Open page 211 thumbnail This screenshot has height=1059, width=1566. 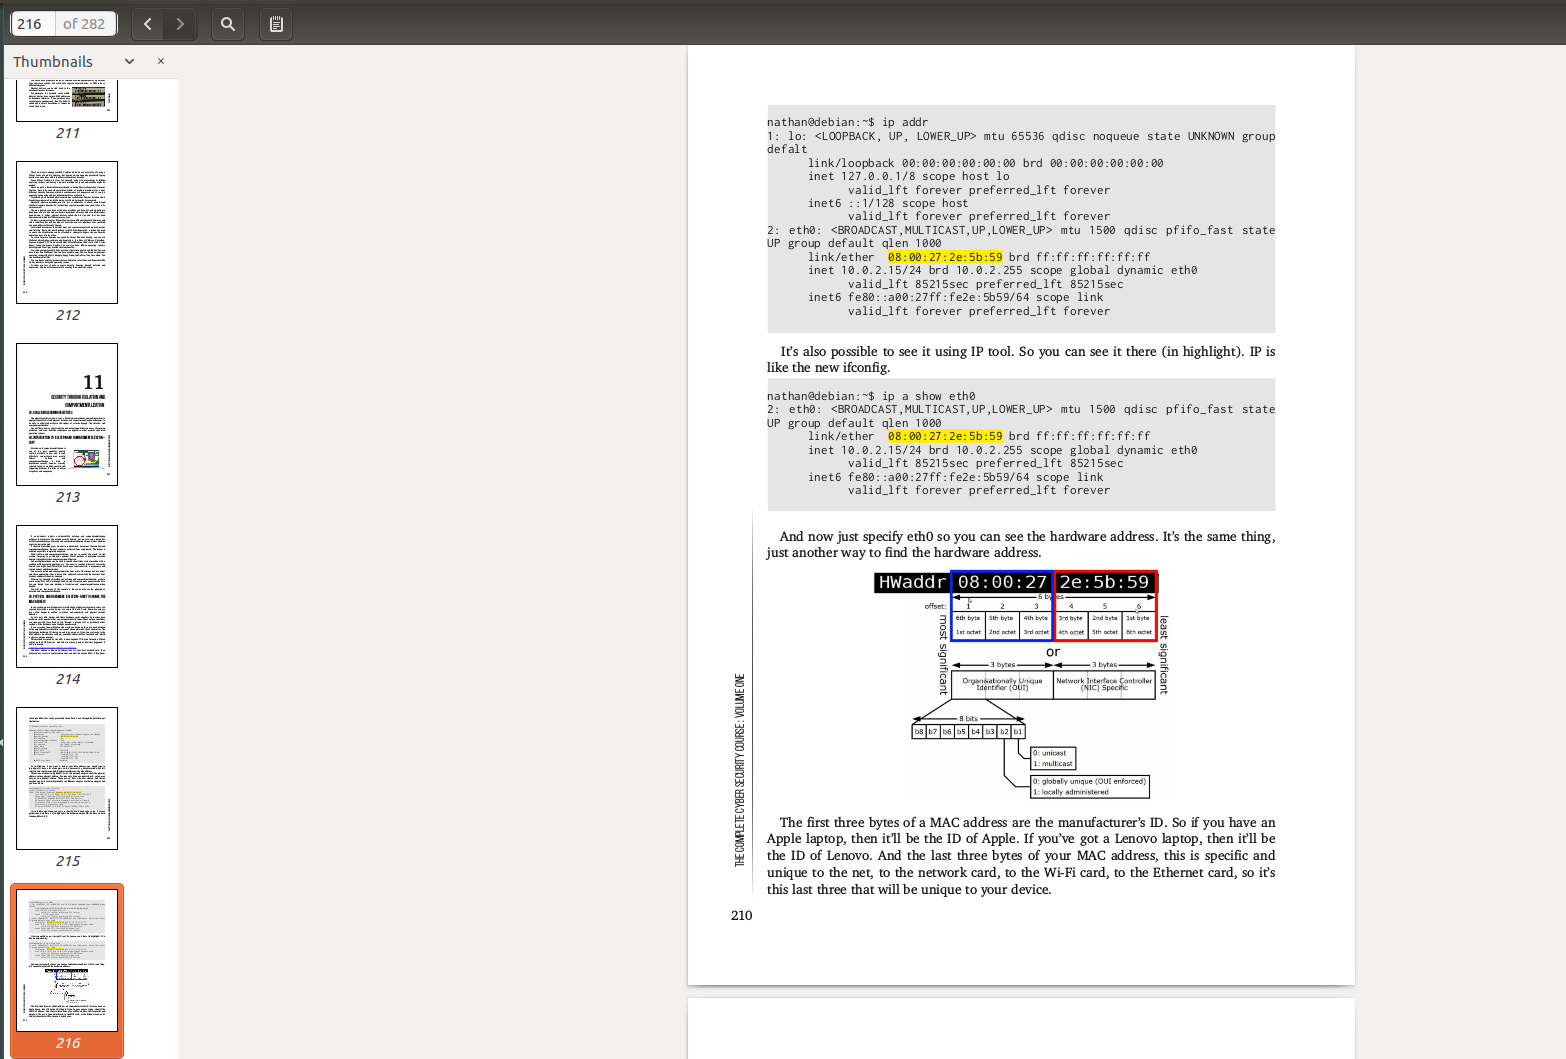[x=67, y=100]
